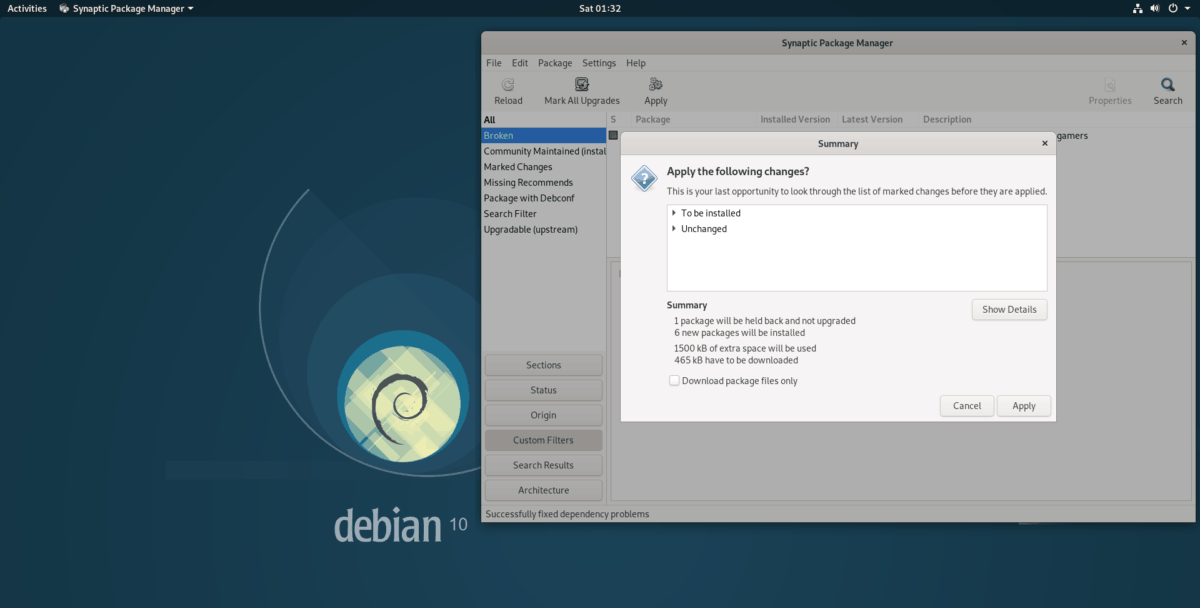Click the Mark All Upgrades icon
This screenshot has width=1200, height=608.
click(581, 85)
